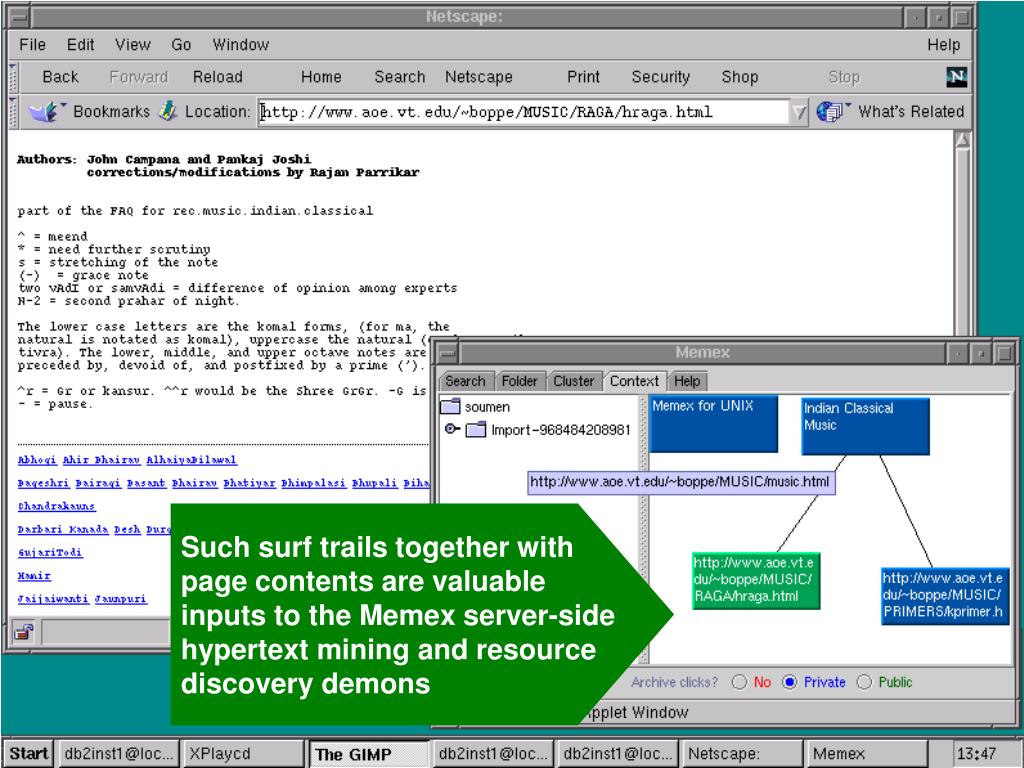Screen dimensions: 1024x768
Task: Click the green RAGA/hraga.html node
Action: (x=756, y=580)
